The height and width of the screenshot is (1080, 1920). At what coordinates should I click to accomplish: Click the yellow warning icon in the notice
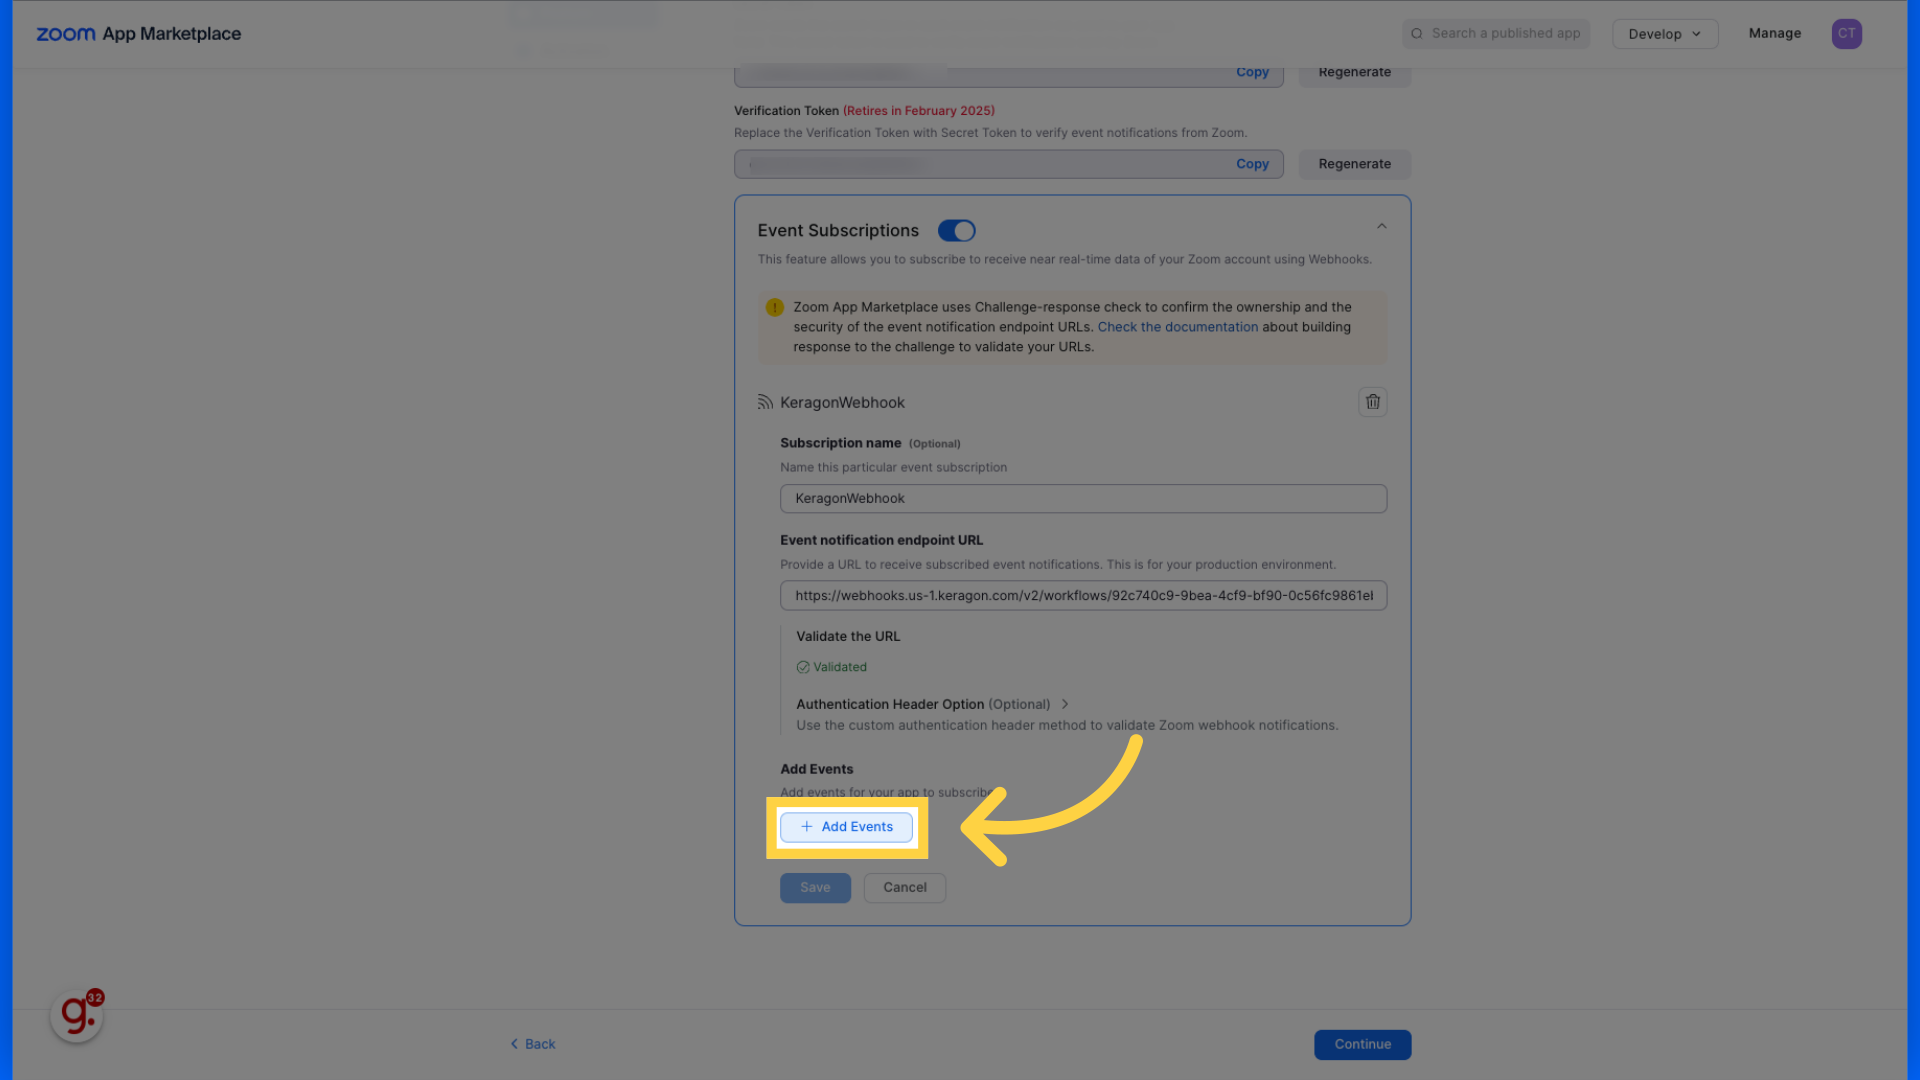(774, 307)
